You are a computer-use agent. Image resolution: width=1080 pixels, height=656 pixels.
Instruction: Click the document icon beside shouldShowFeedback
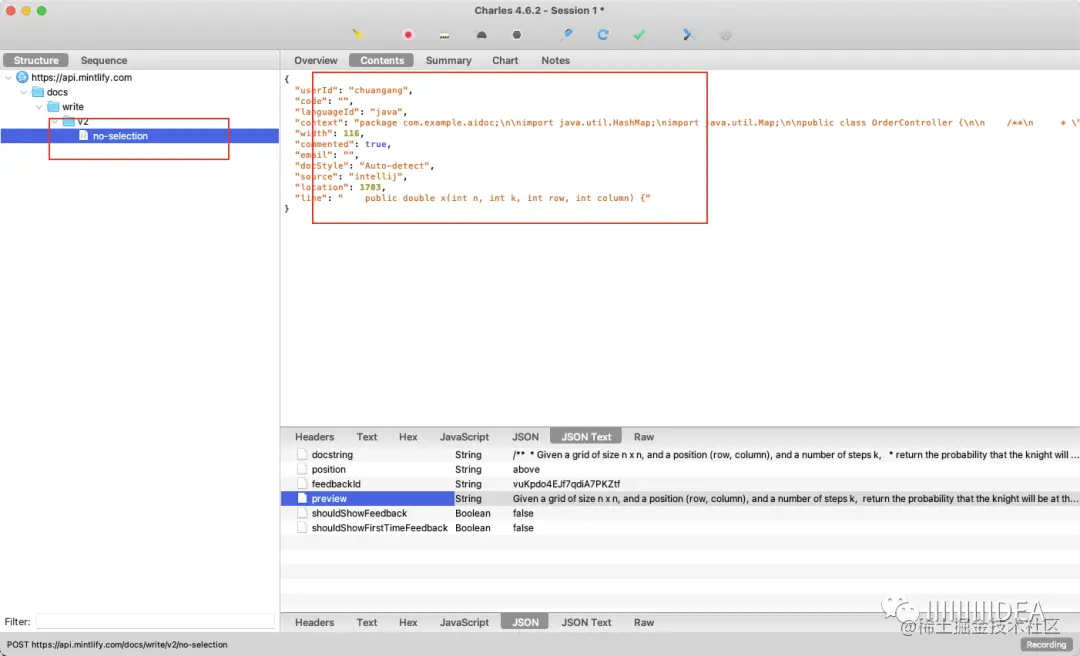302,513
